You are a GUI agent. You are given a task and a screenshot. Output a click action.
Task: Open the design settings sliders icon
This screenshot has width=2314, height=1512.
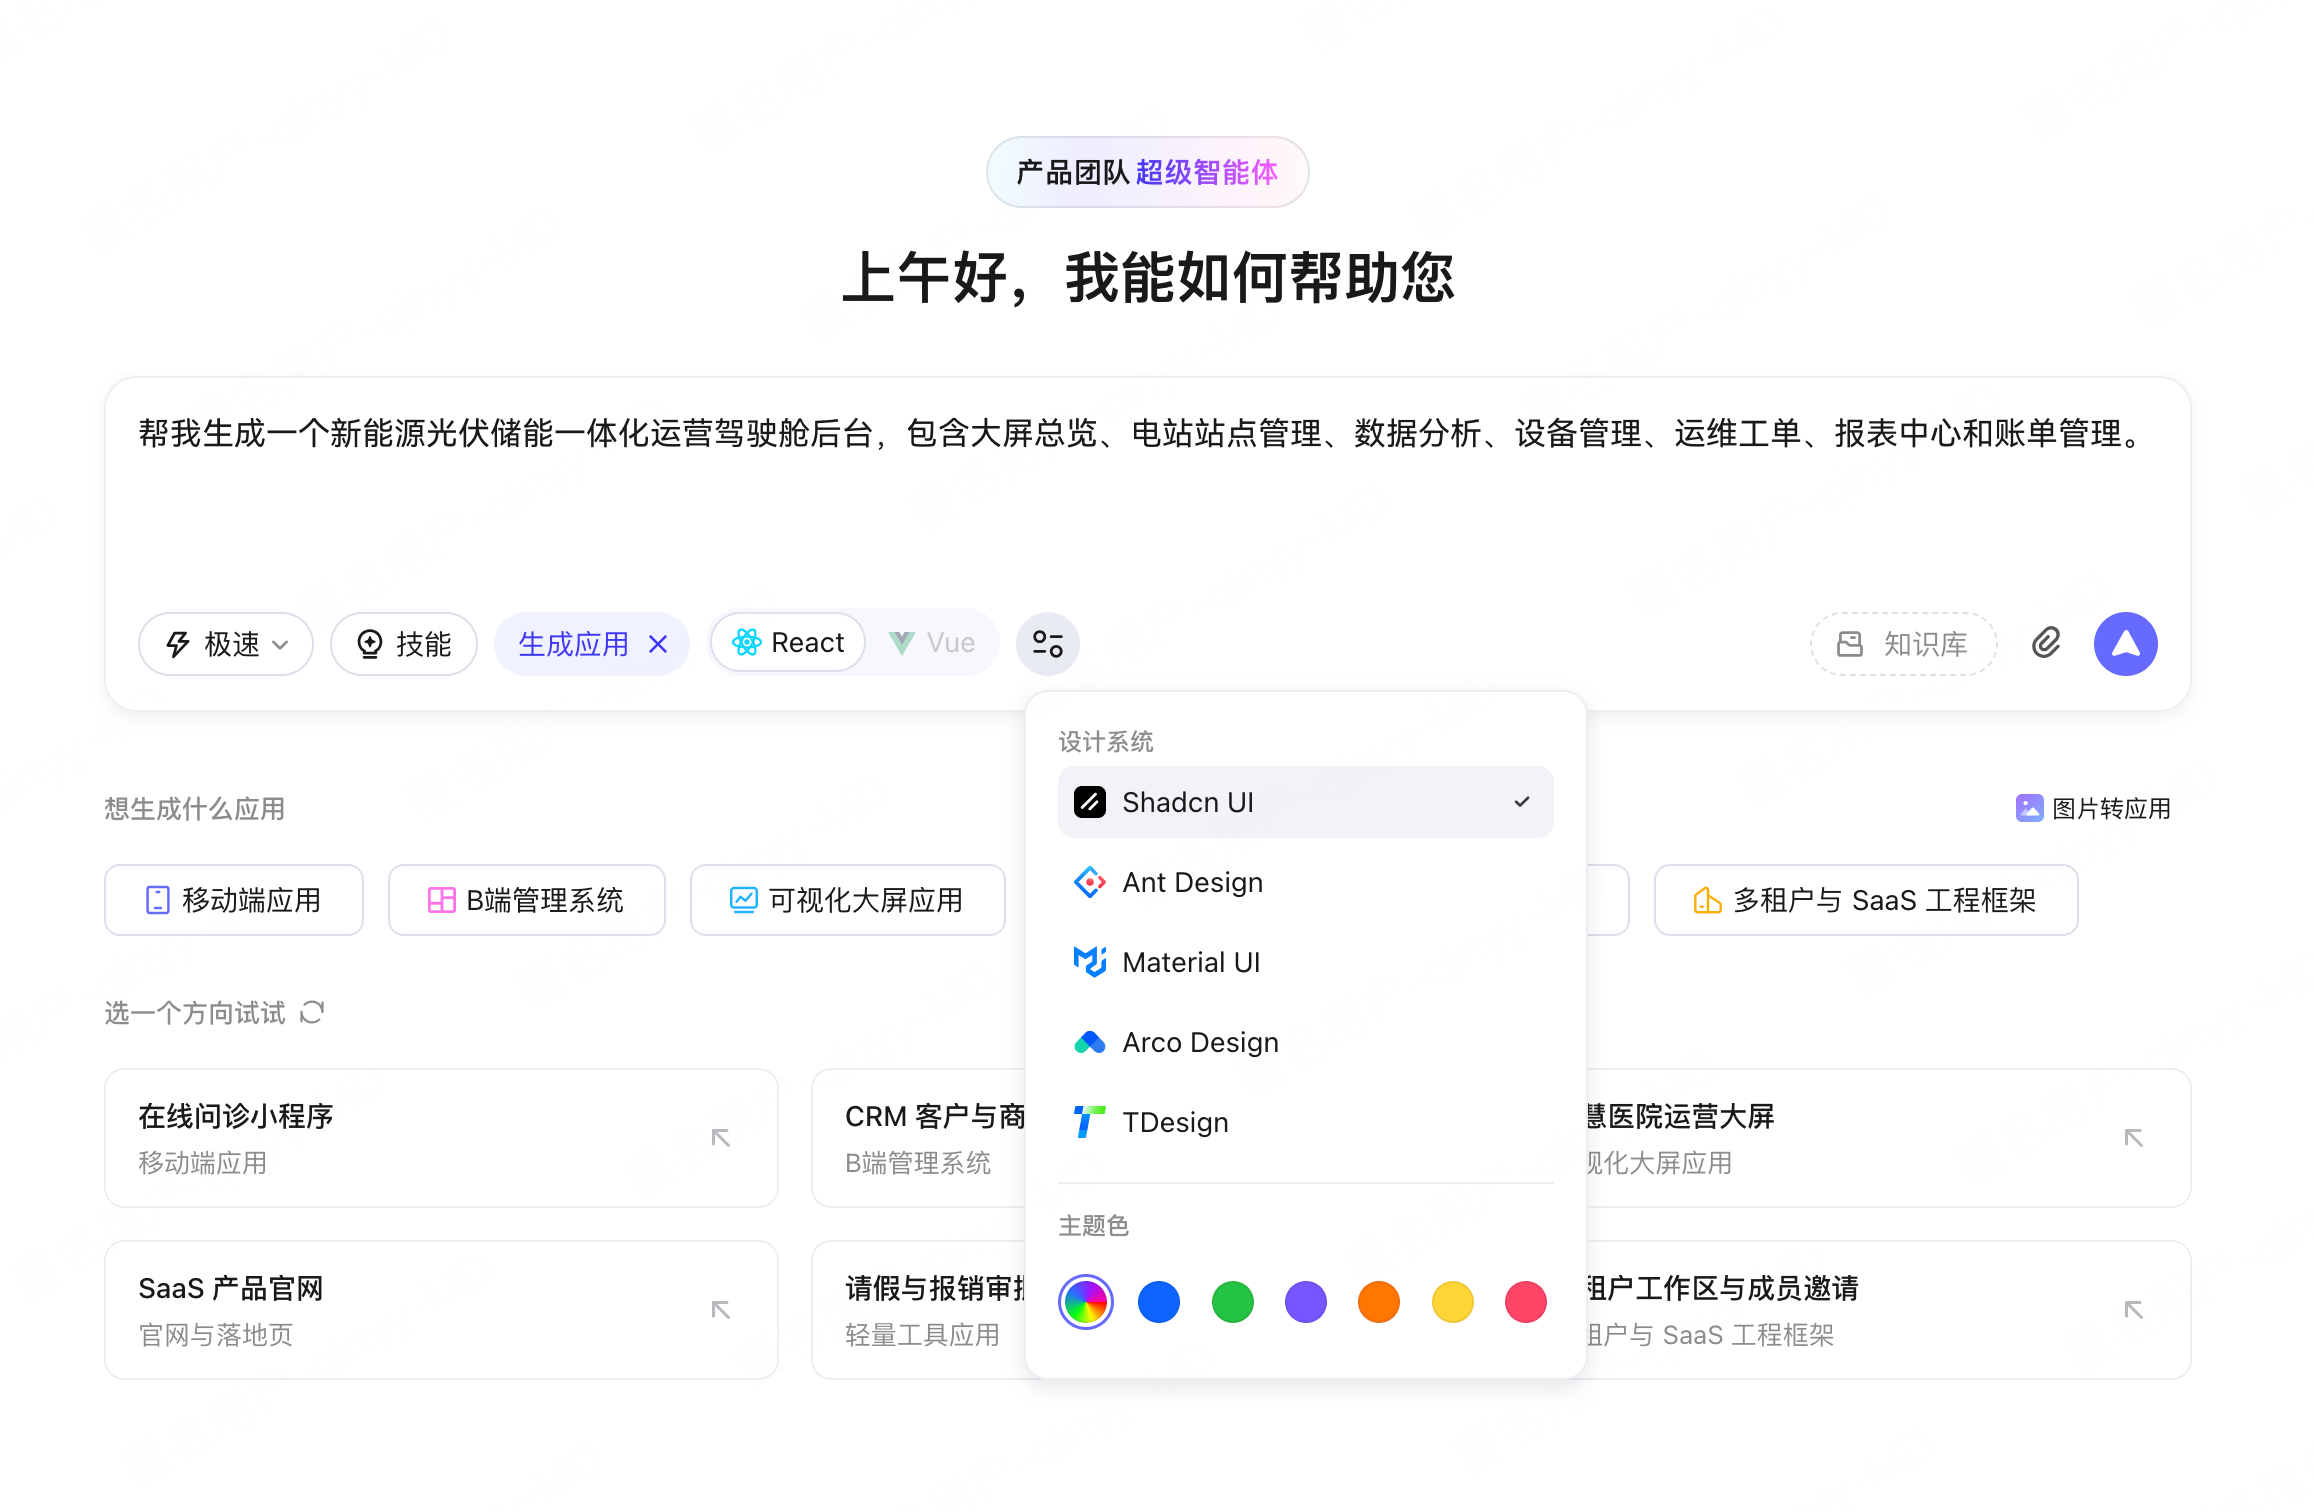coord(1047,643)
